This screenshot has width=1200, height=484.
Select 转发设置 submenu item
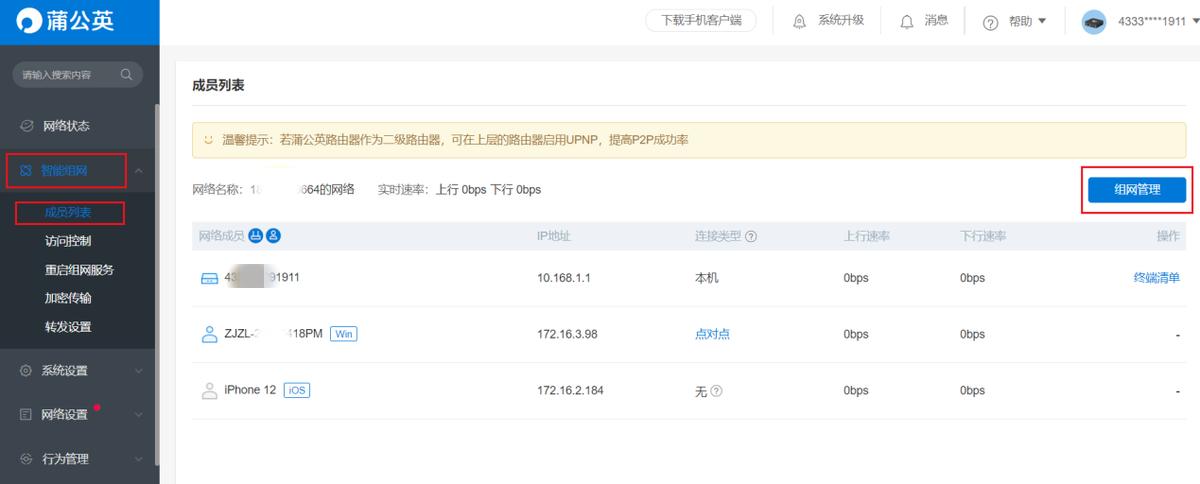click(x=68, y=327)
